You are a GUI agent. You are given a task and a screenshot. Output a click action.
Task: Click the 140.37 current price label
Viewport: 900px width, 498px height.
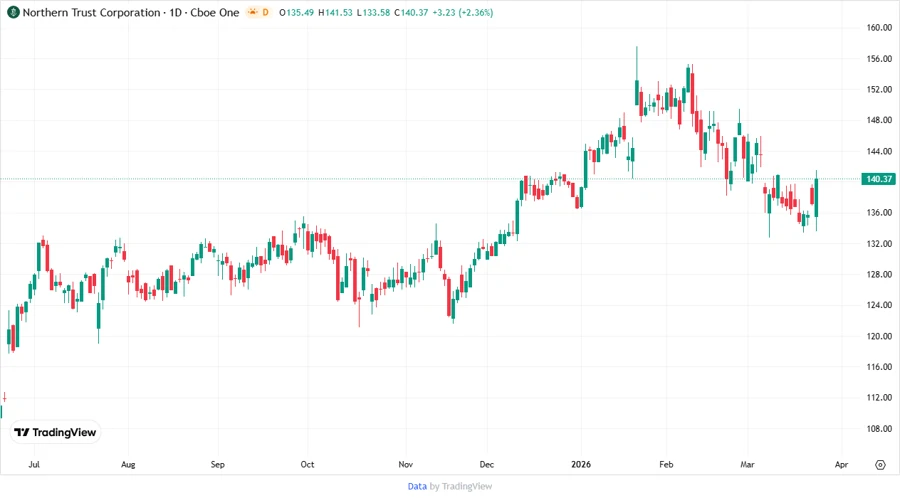(x=879, y=179)
